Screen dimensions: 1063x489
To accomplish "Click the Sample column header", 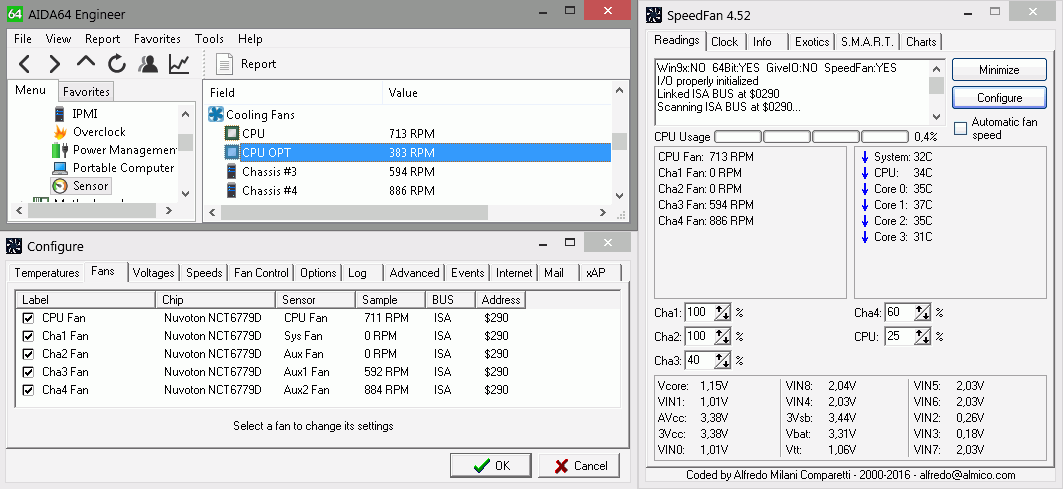I will point(390,299).
